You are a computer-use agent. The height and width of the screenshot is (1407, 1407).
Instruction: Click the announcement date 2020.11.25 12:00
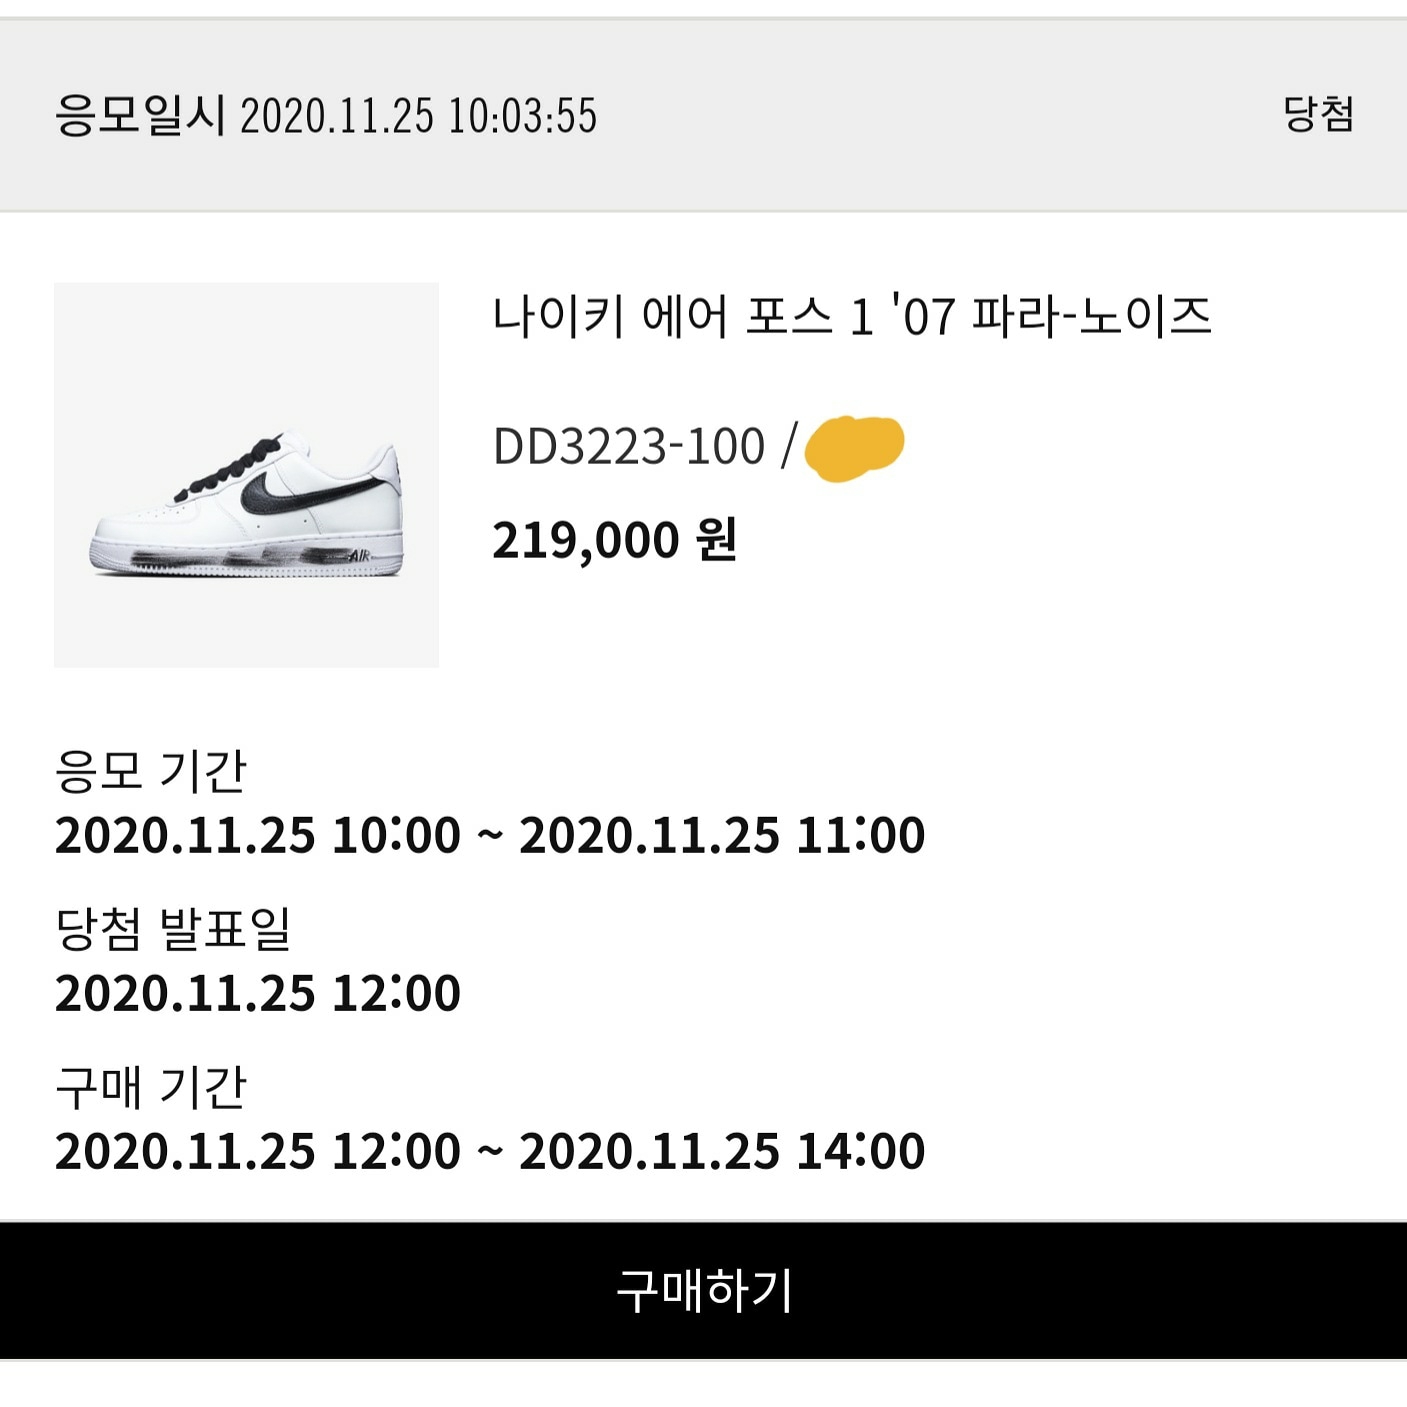pos(257,993)
